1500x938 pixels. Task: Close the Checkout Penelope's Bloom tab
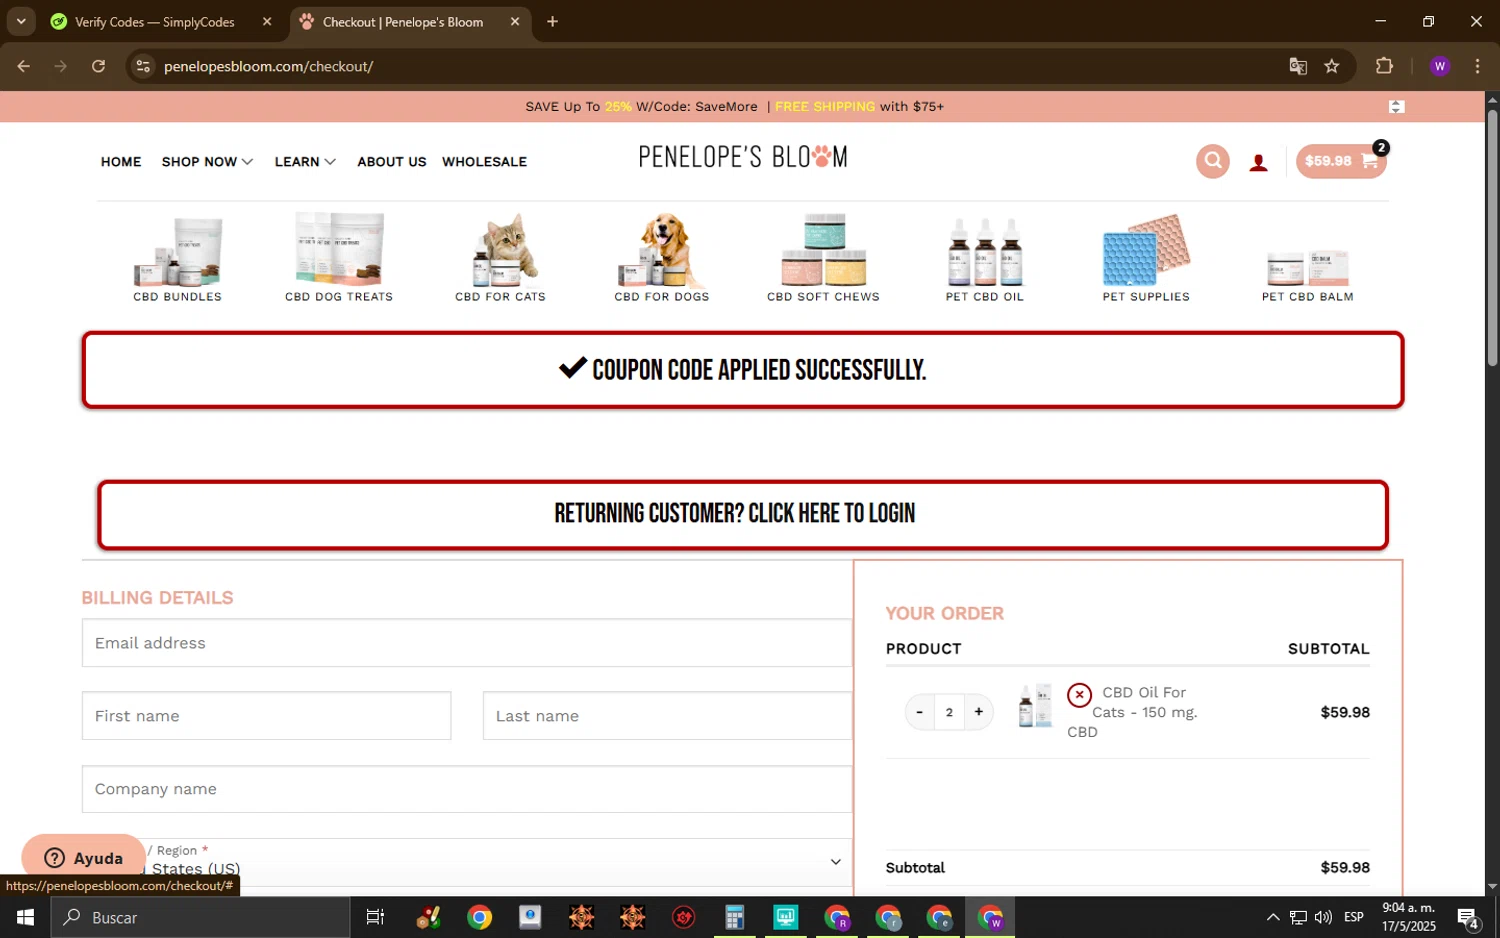(515, 22)
